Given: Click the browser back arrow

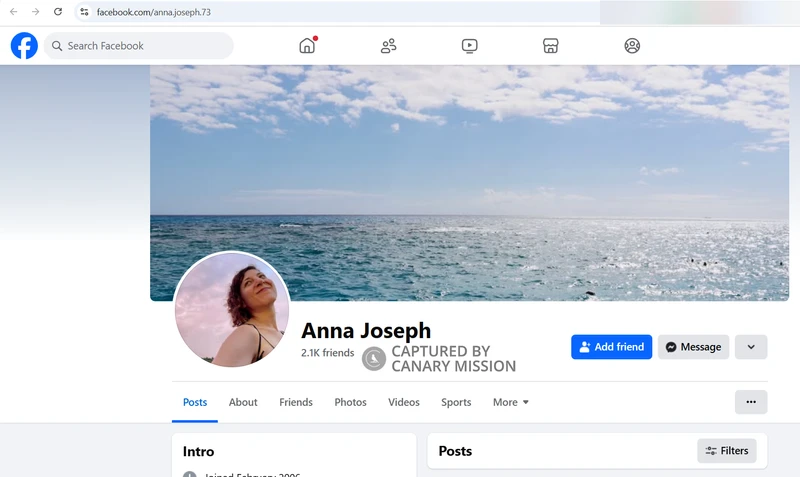Looking at the screenshot, I should point(14,12).
